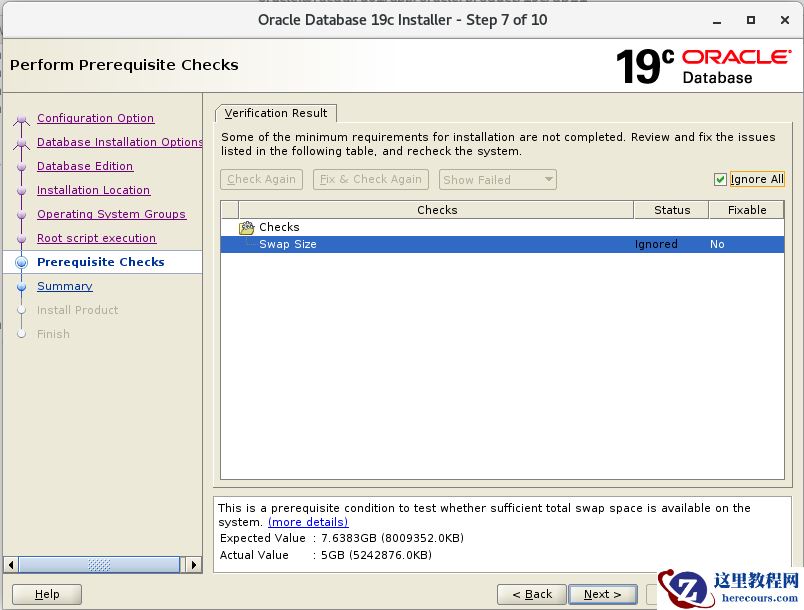Viewport: 804px width, 610px height.
Task: Click left arrow of sidebar scrollbar
Action: (11, 565)
